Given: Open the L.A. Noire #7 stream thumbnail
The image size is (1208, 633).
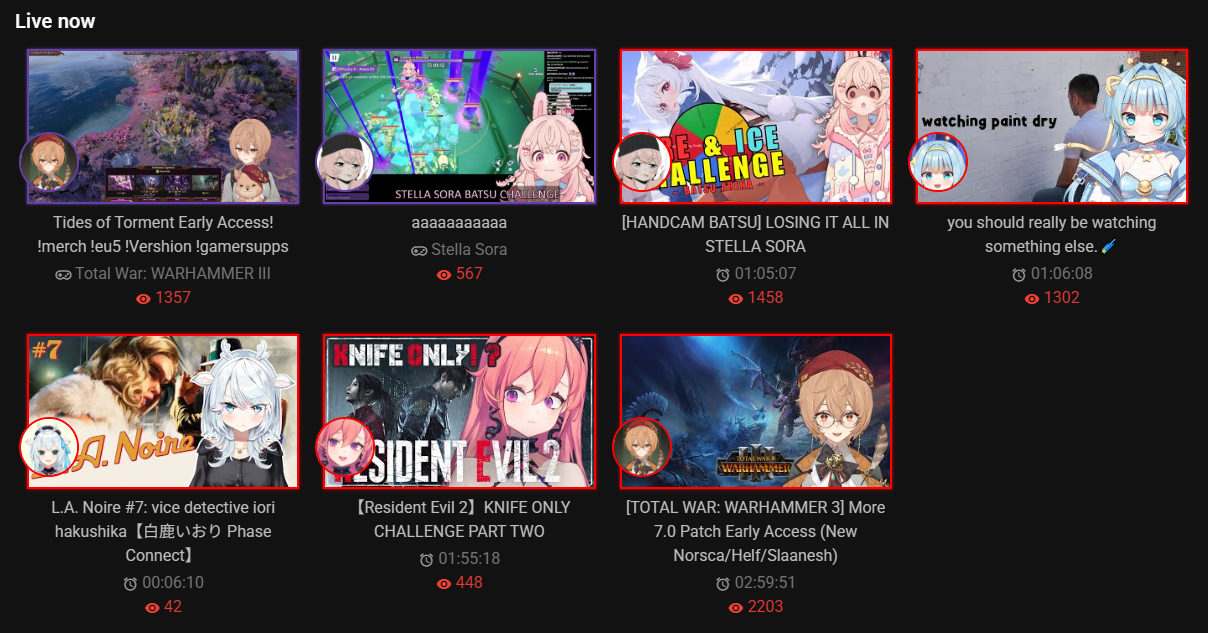Looking at the screenshot, I should click(x=163, y=411).
